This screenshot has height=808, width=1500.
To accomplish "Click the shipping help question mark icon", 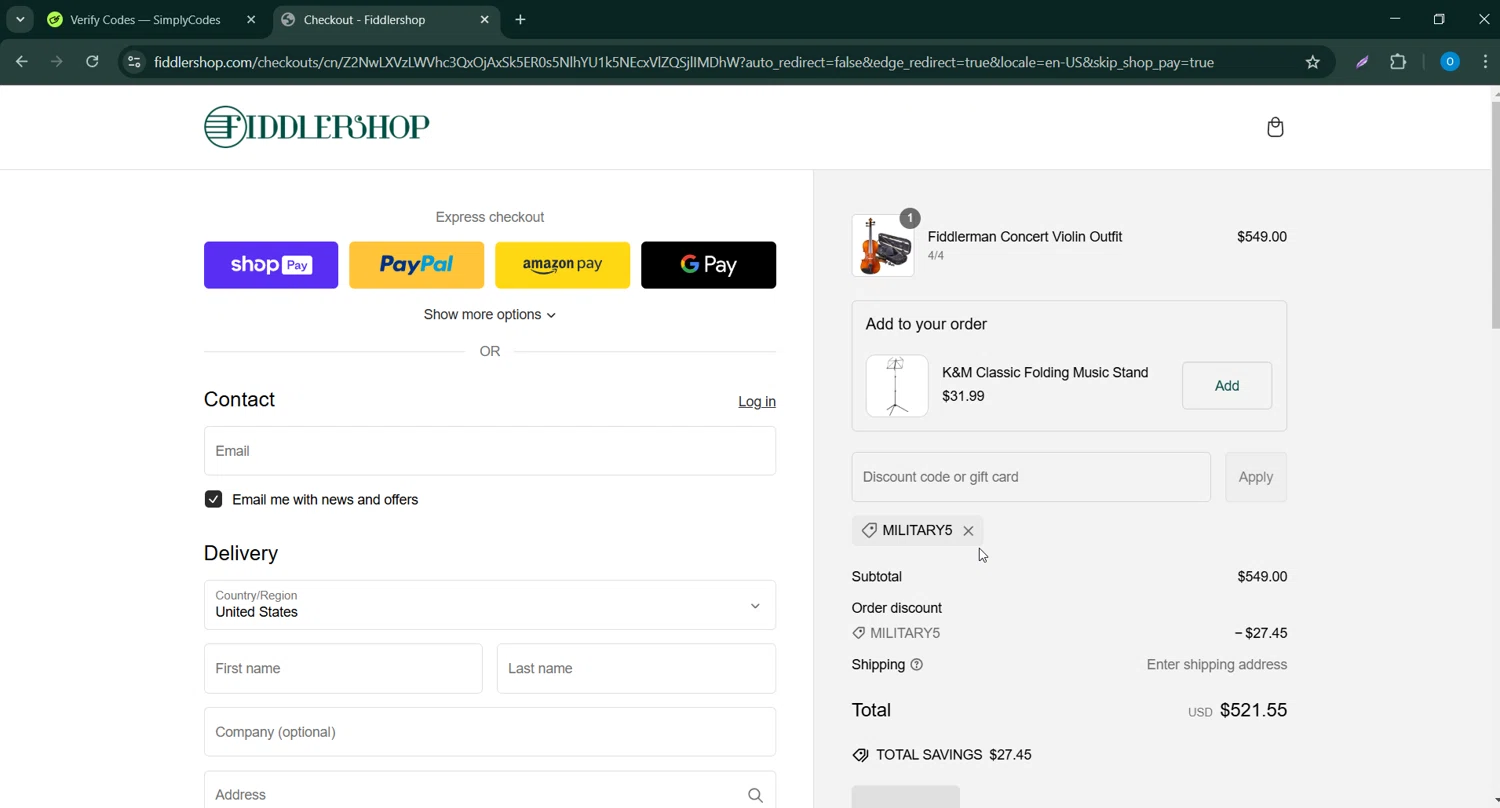I will click(x=916, y=665).
